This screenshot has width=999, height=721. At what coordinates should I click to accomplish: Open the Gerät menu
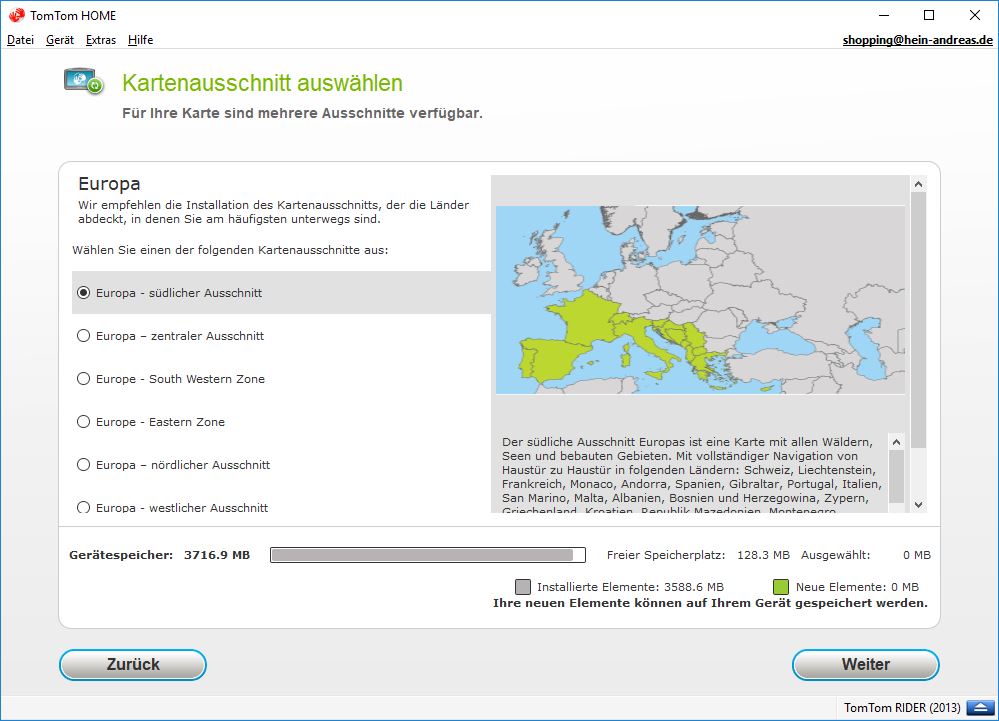pyautogui.click(x=60, y=40)
